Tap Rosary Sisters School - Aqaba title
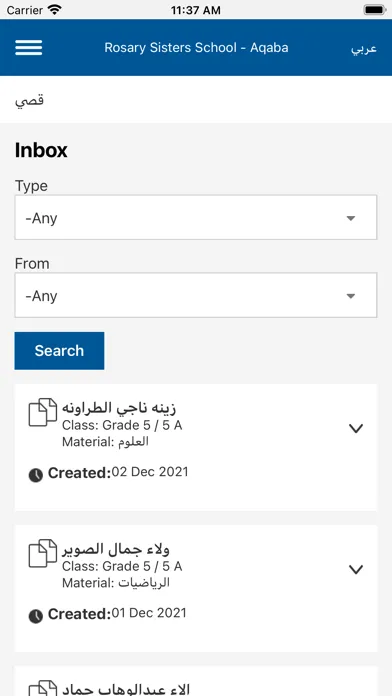Image resolution: width=392 pixels, height=696 pixels. click(x=196, y=47)
